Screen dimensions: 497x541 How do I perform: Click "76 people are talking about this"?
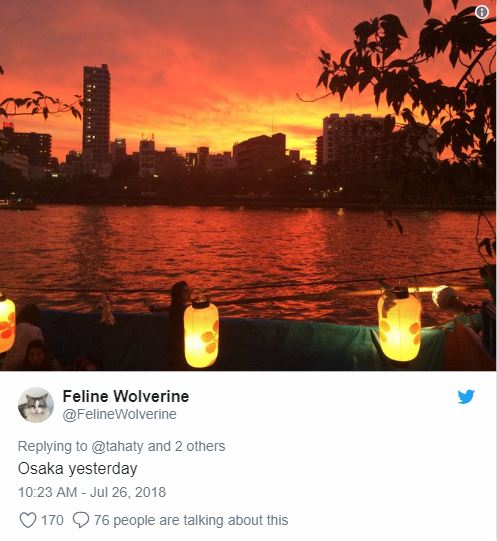coord(191,520)
